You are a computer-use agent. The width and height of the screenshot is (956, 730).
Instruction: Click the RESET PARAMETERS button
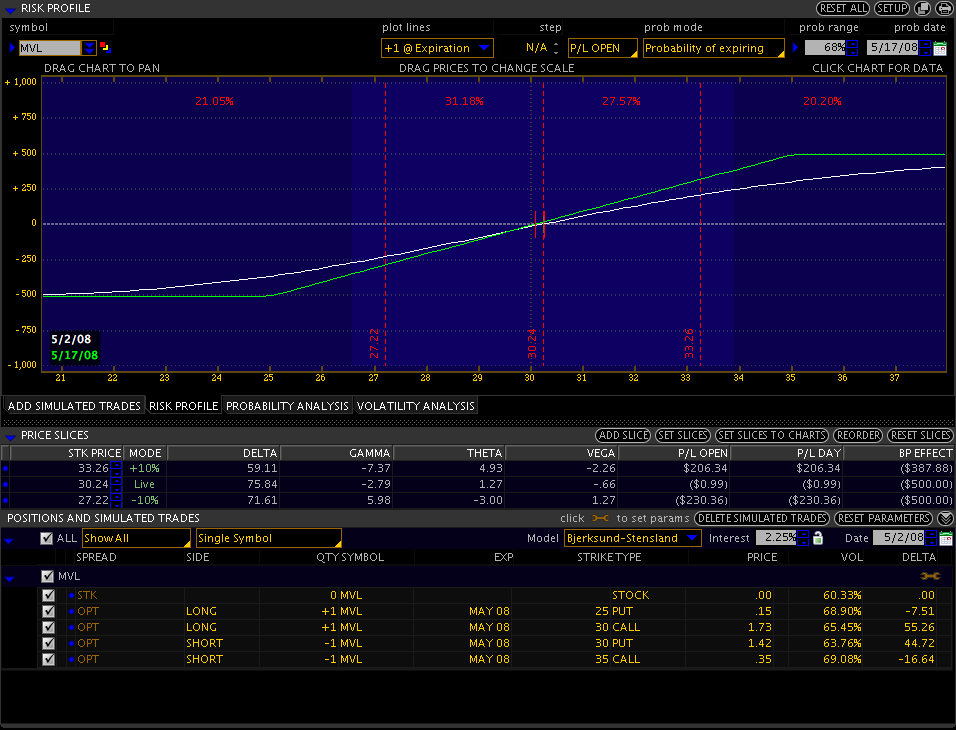click(883, 518)
